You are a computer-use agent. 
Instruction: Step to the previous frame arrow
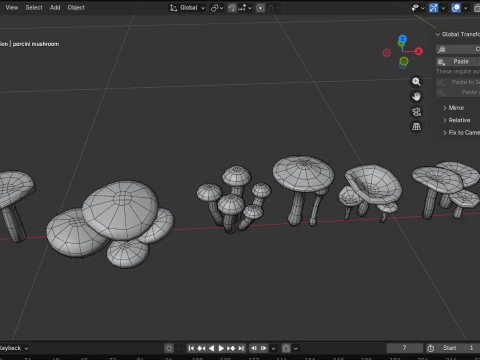(254, 348)
